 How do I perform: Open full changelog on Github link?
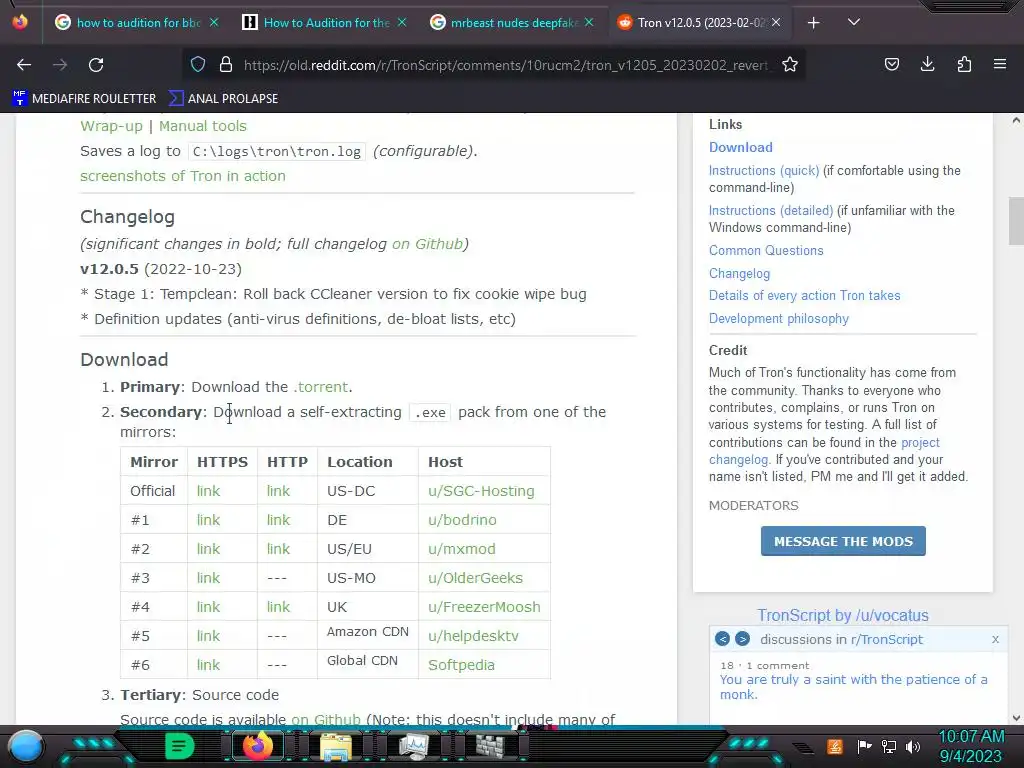427,244
